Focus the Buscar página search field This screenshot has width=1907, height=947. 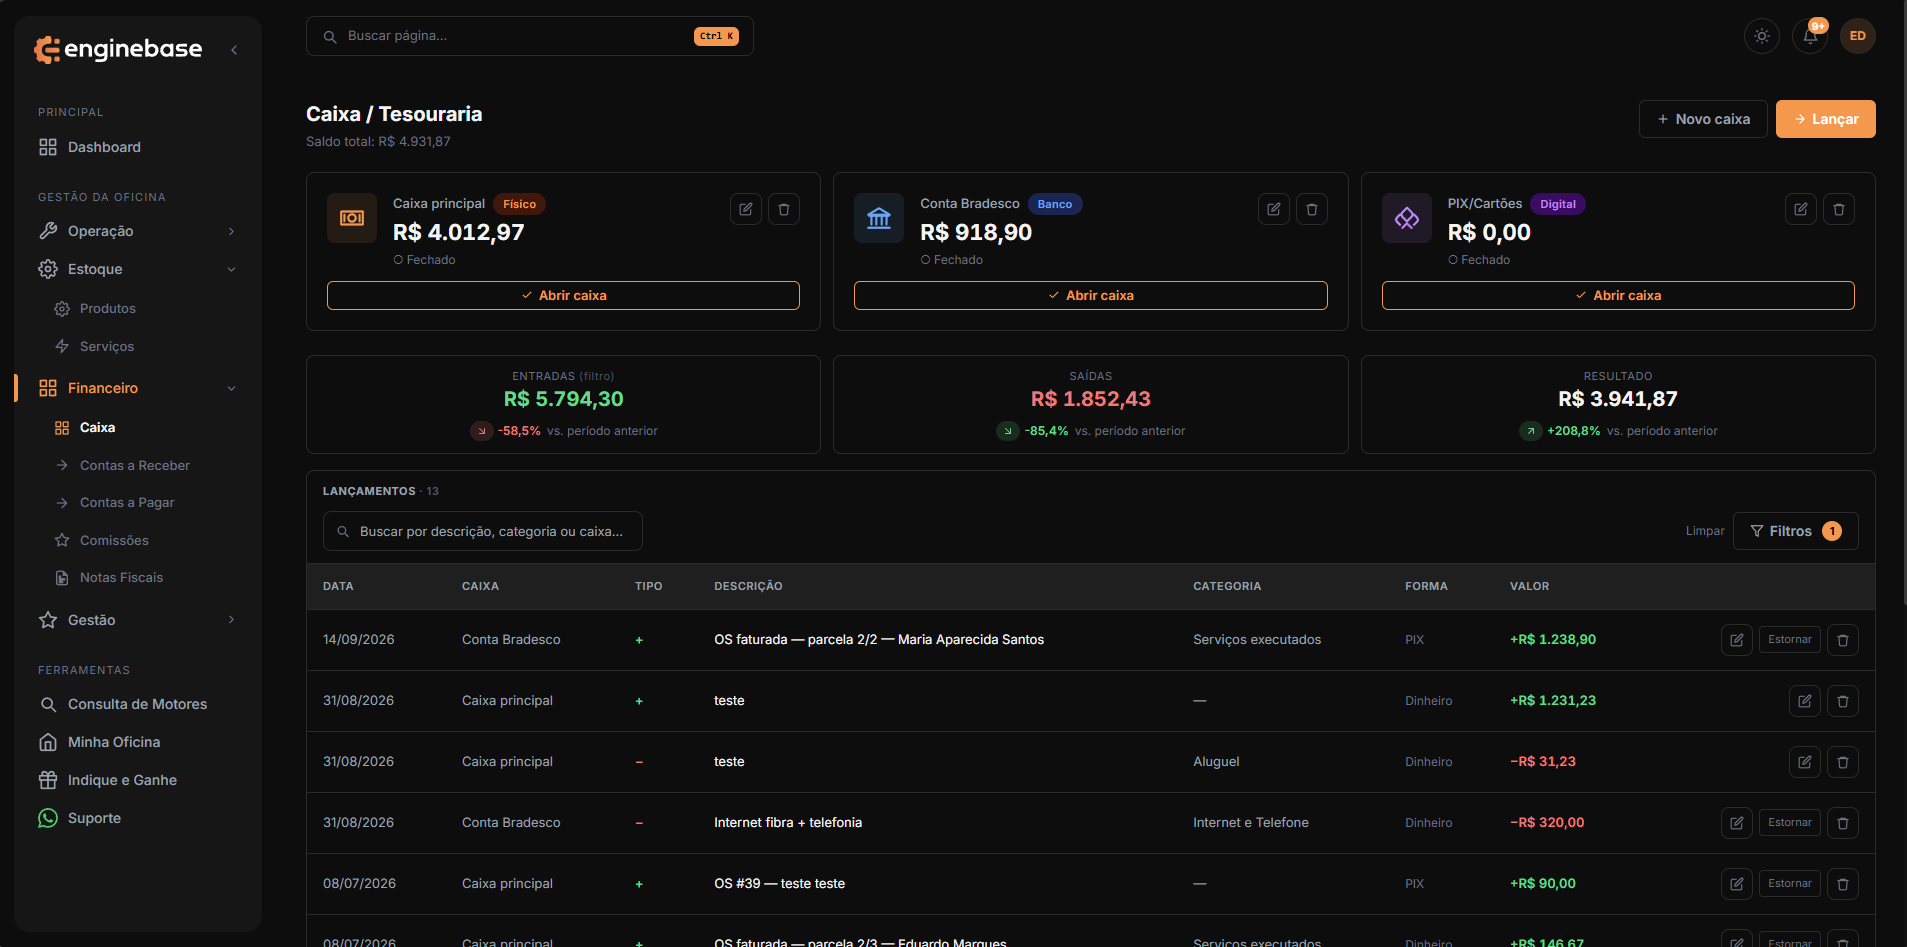pos(529,36)
